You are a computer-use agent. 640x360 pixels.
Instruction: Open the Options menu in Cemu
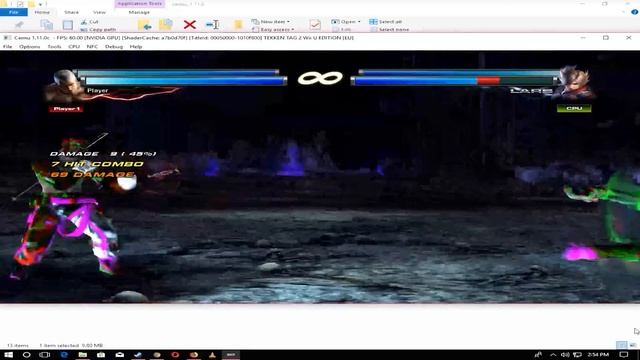click(x=30, y=47)
